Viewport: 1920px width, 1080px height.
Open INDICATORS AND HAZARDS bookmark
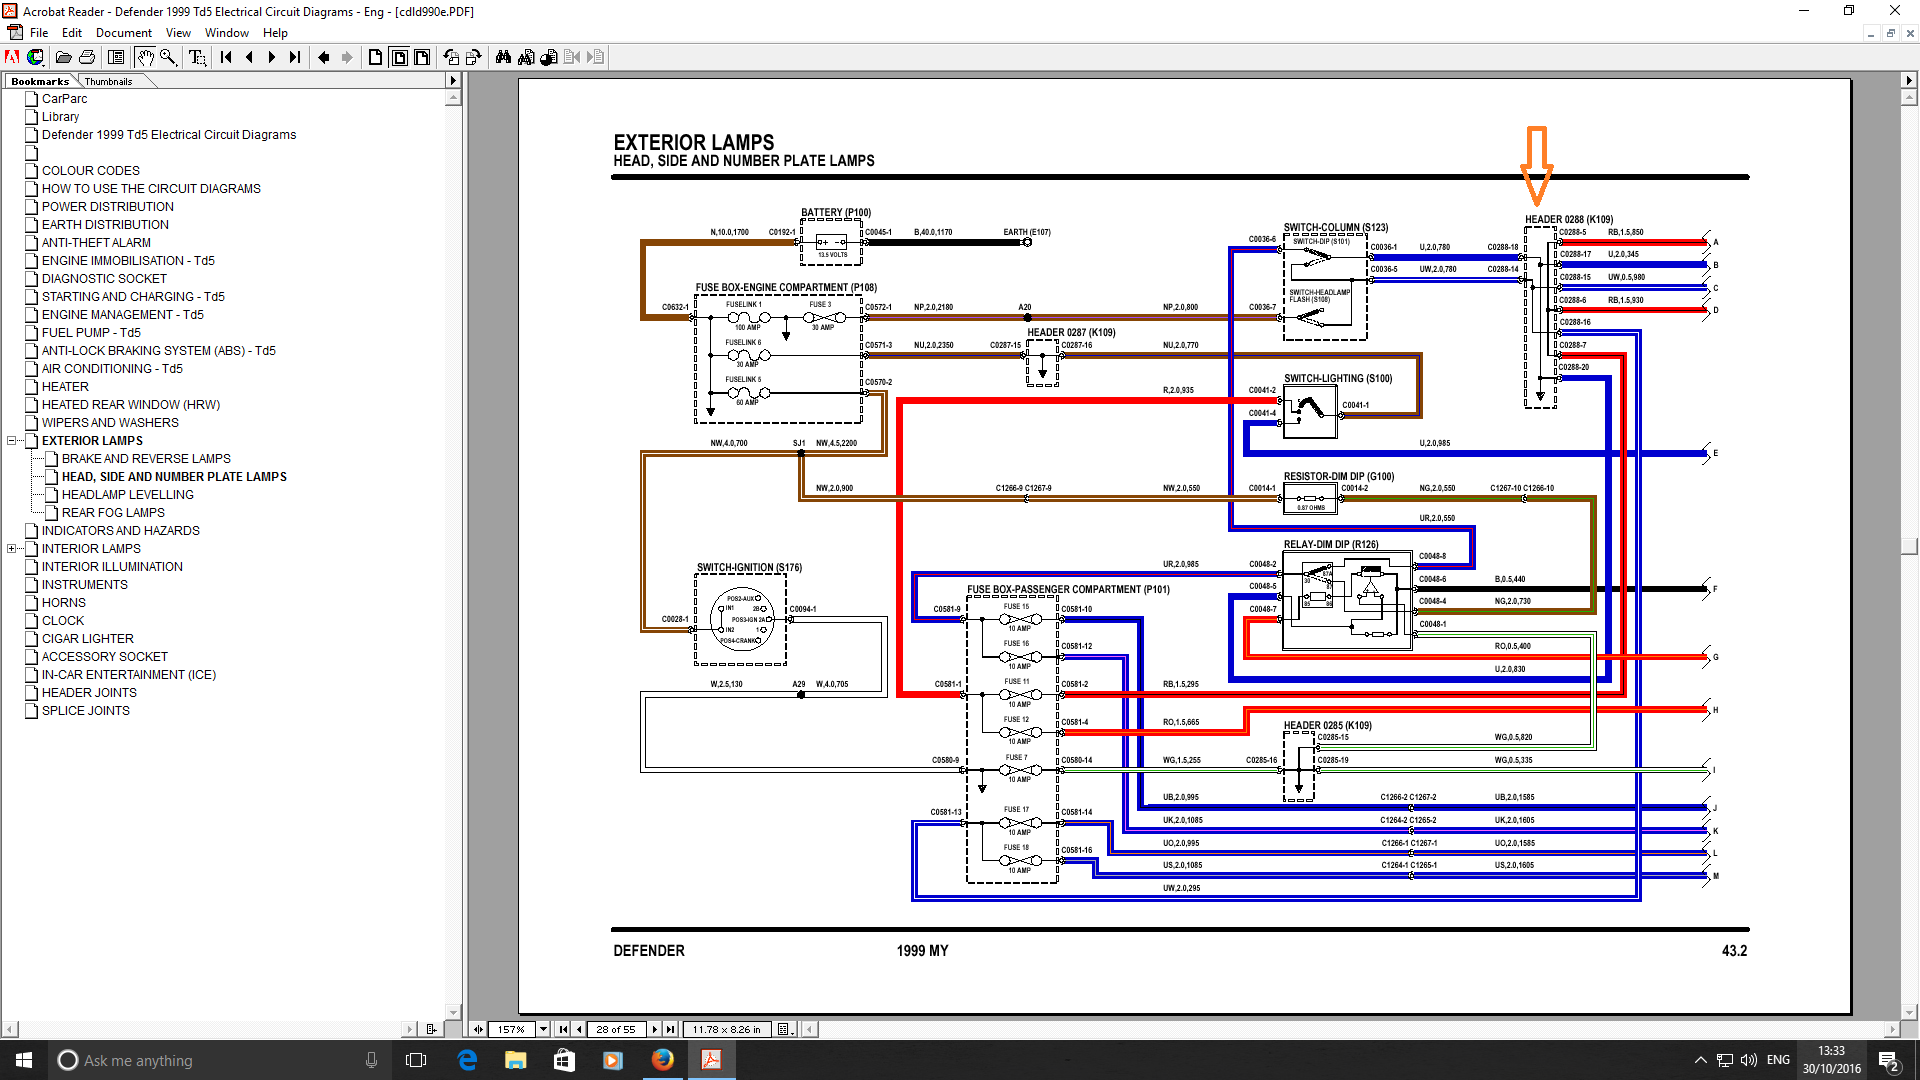121,531
